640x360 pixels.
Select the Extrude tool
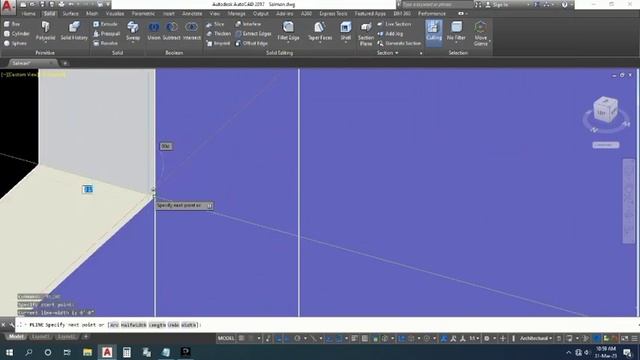point(105,24)
